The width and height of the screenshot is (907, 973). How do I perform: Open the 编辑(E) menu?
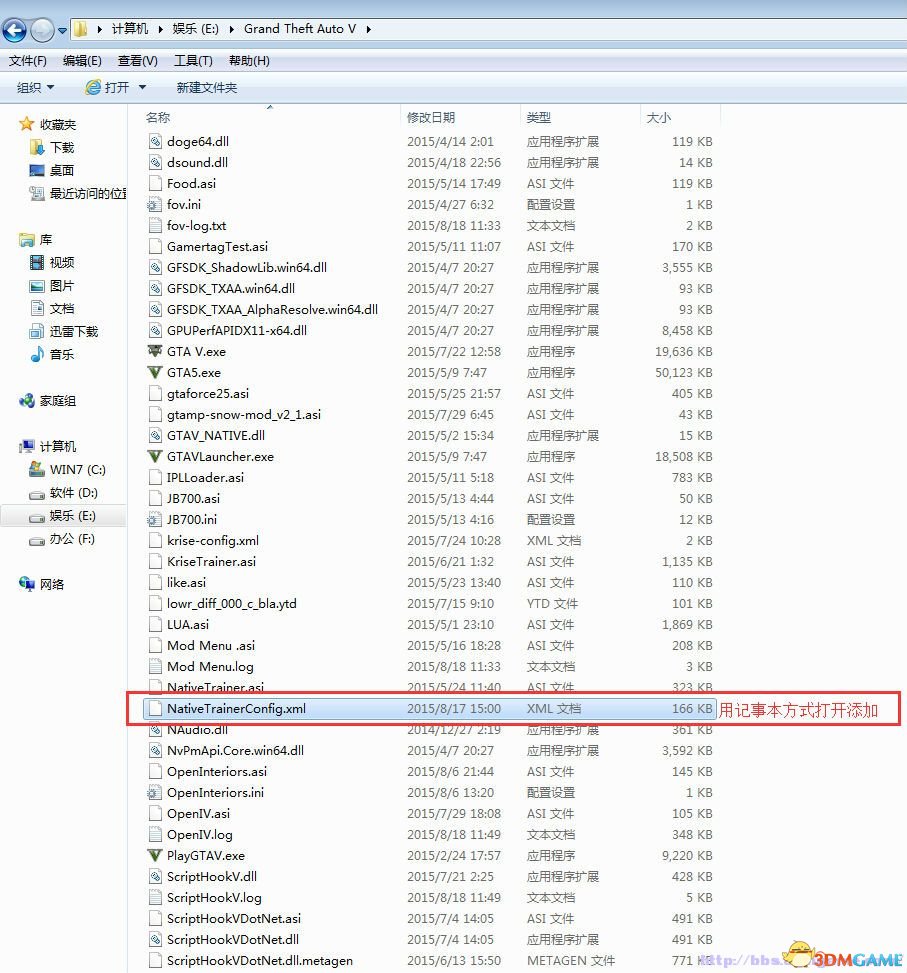[82, 61]
